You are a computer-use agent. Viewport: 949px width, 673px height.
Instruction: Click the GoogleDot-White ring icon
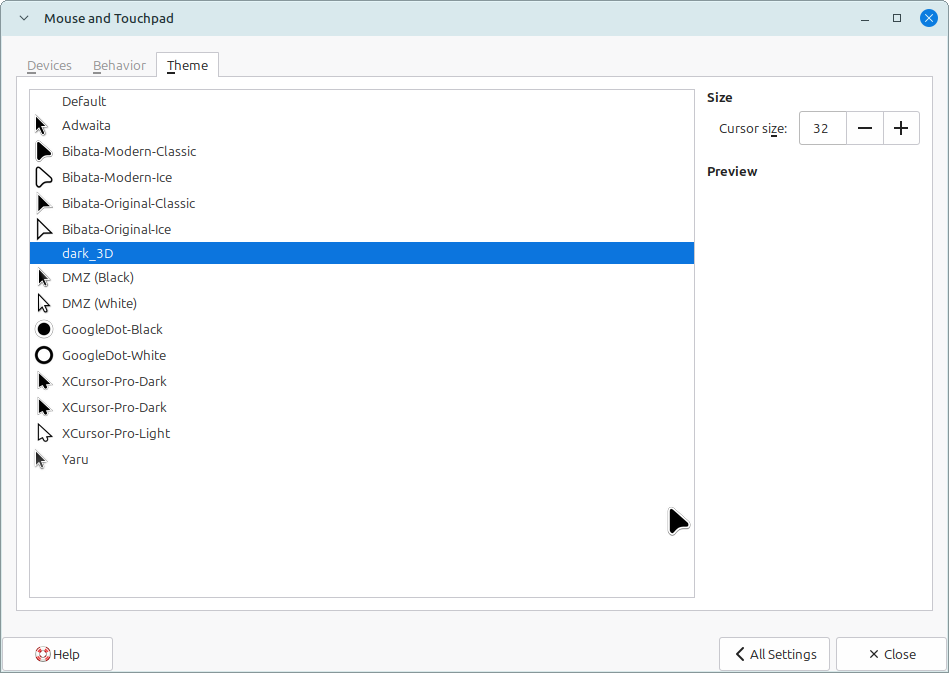click(44, 355)
